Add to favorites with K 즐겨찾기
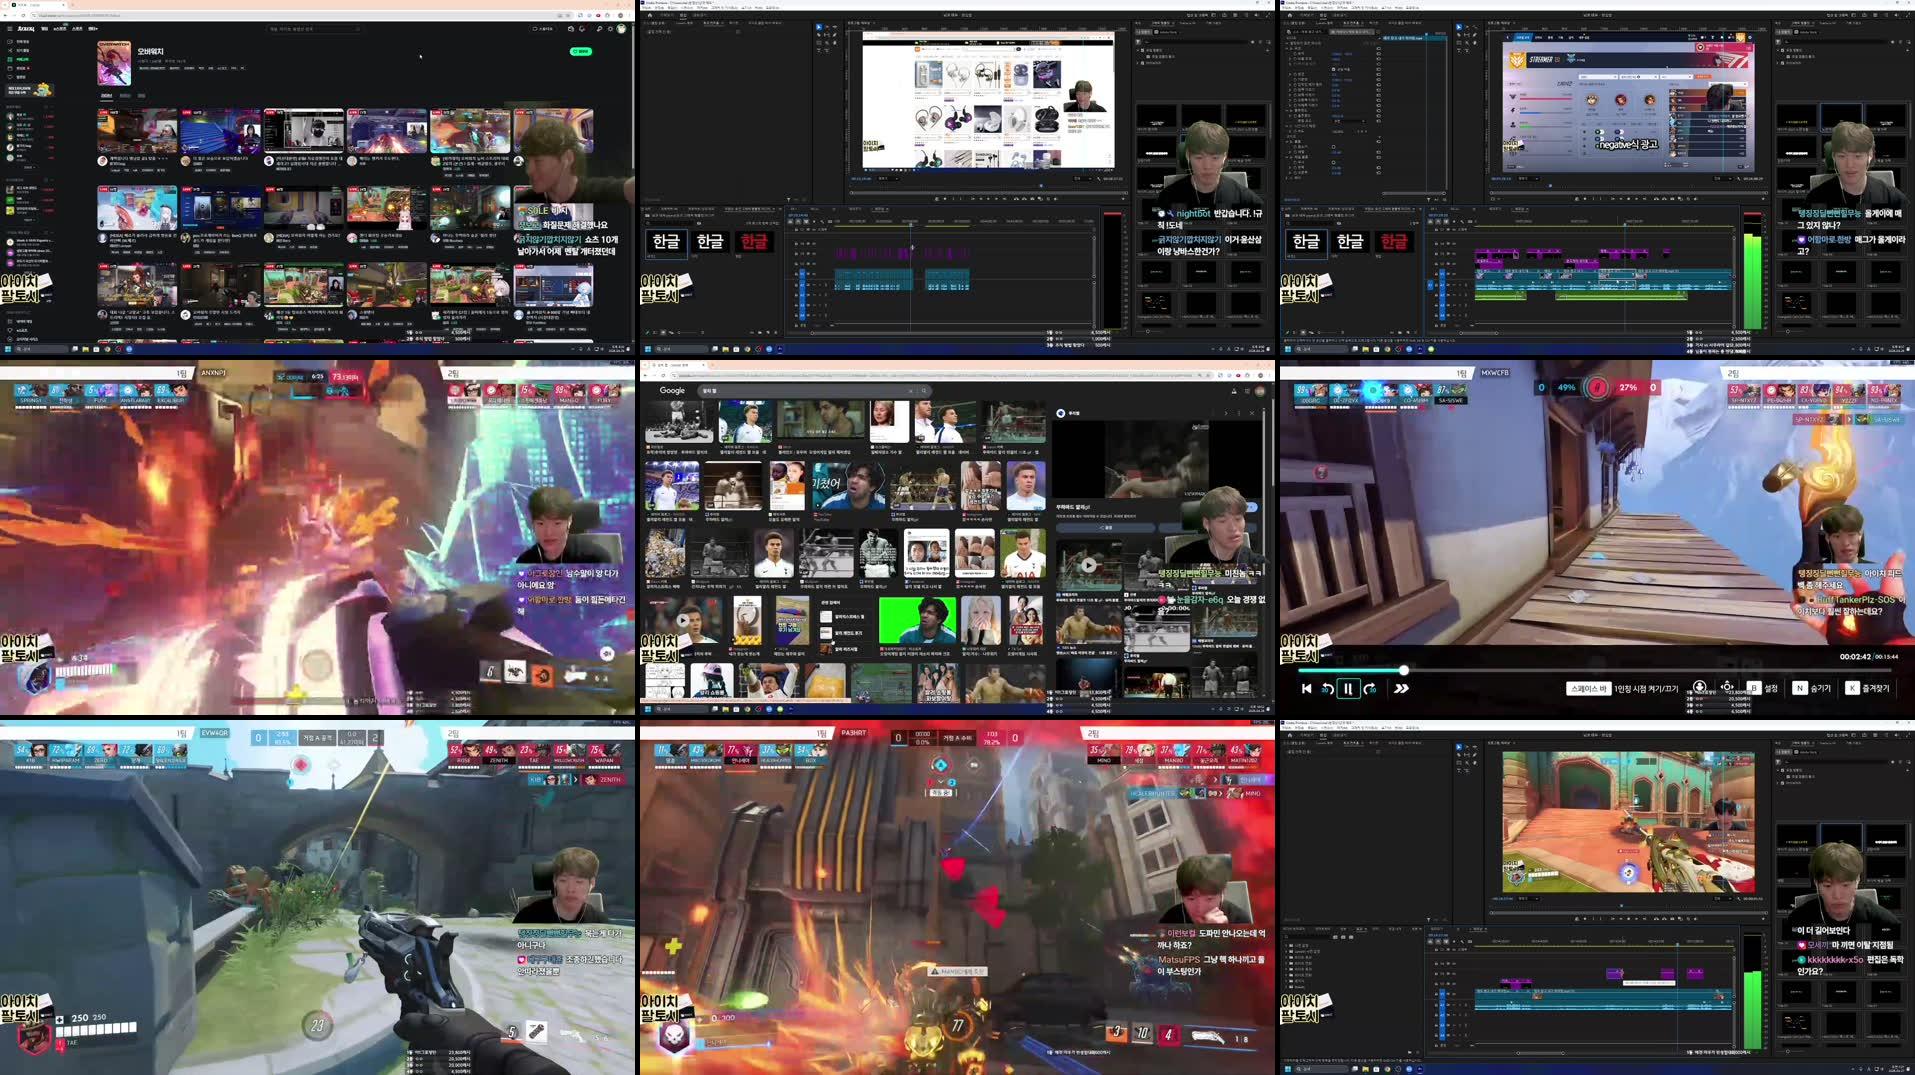This screenshot has width=1915, height=1075. click(1868, 688)
